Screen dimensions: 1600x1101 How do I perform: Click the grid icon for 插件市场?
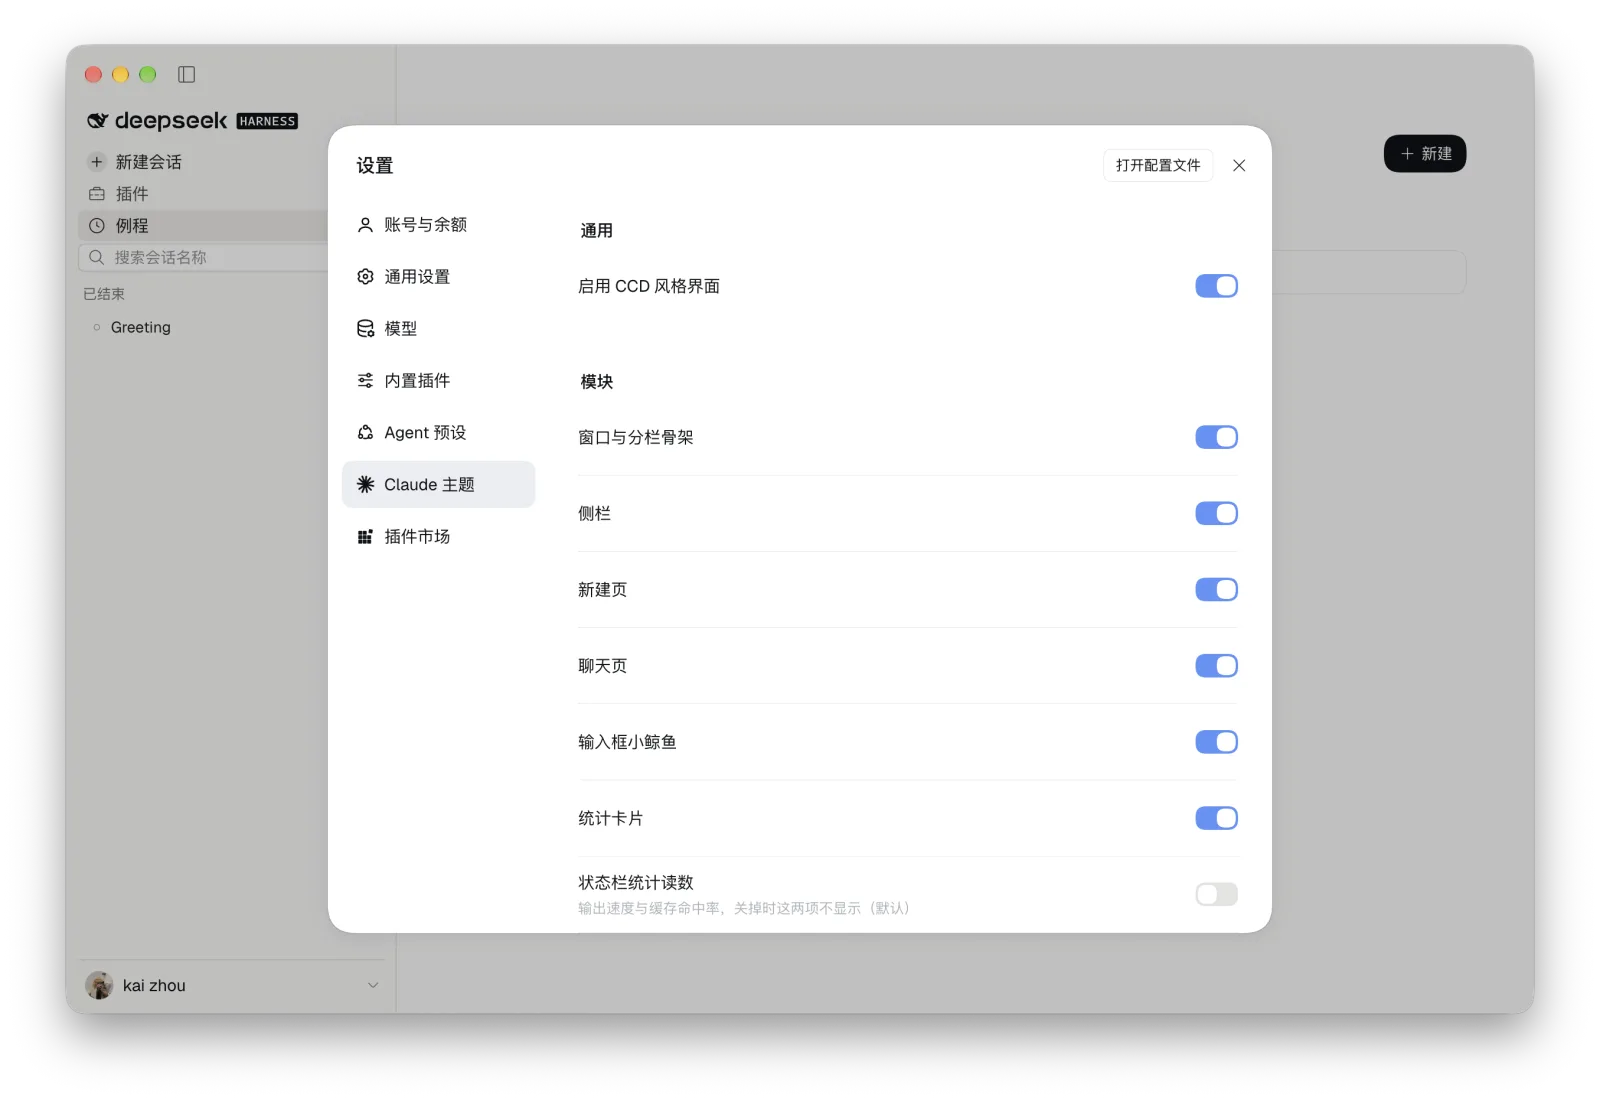coord(365,536)
